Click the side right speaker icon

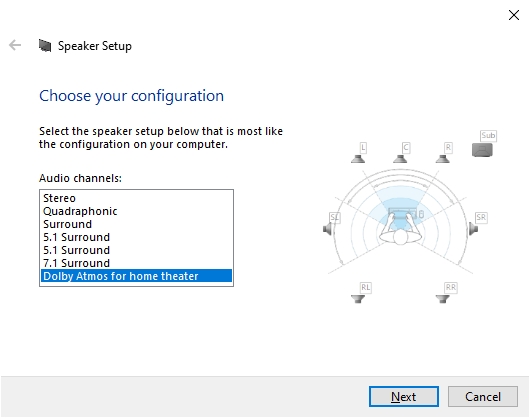point(473,229)
